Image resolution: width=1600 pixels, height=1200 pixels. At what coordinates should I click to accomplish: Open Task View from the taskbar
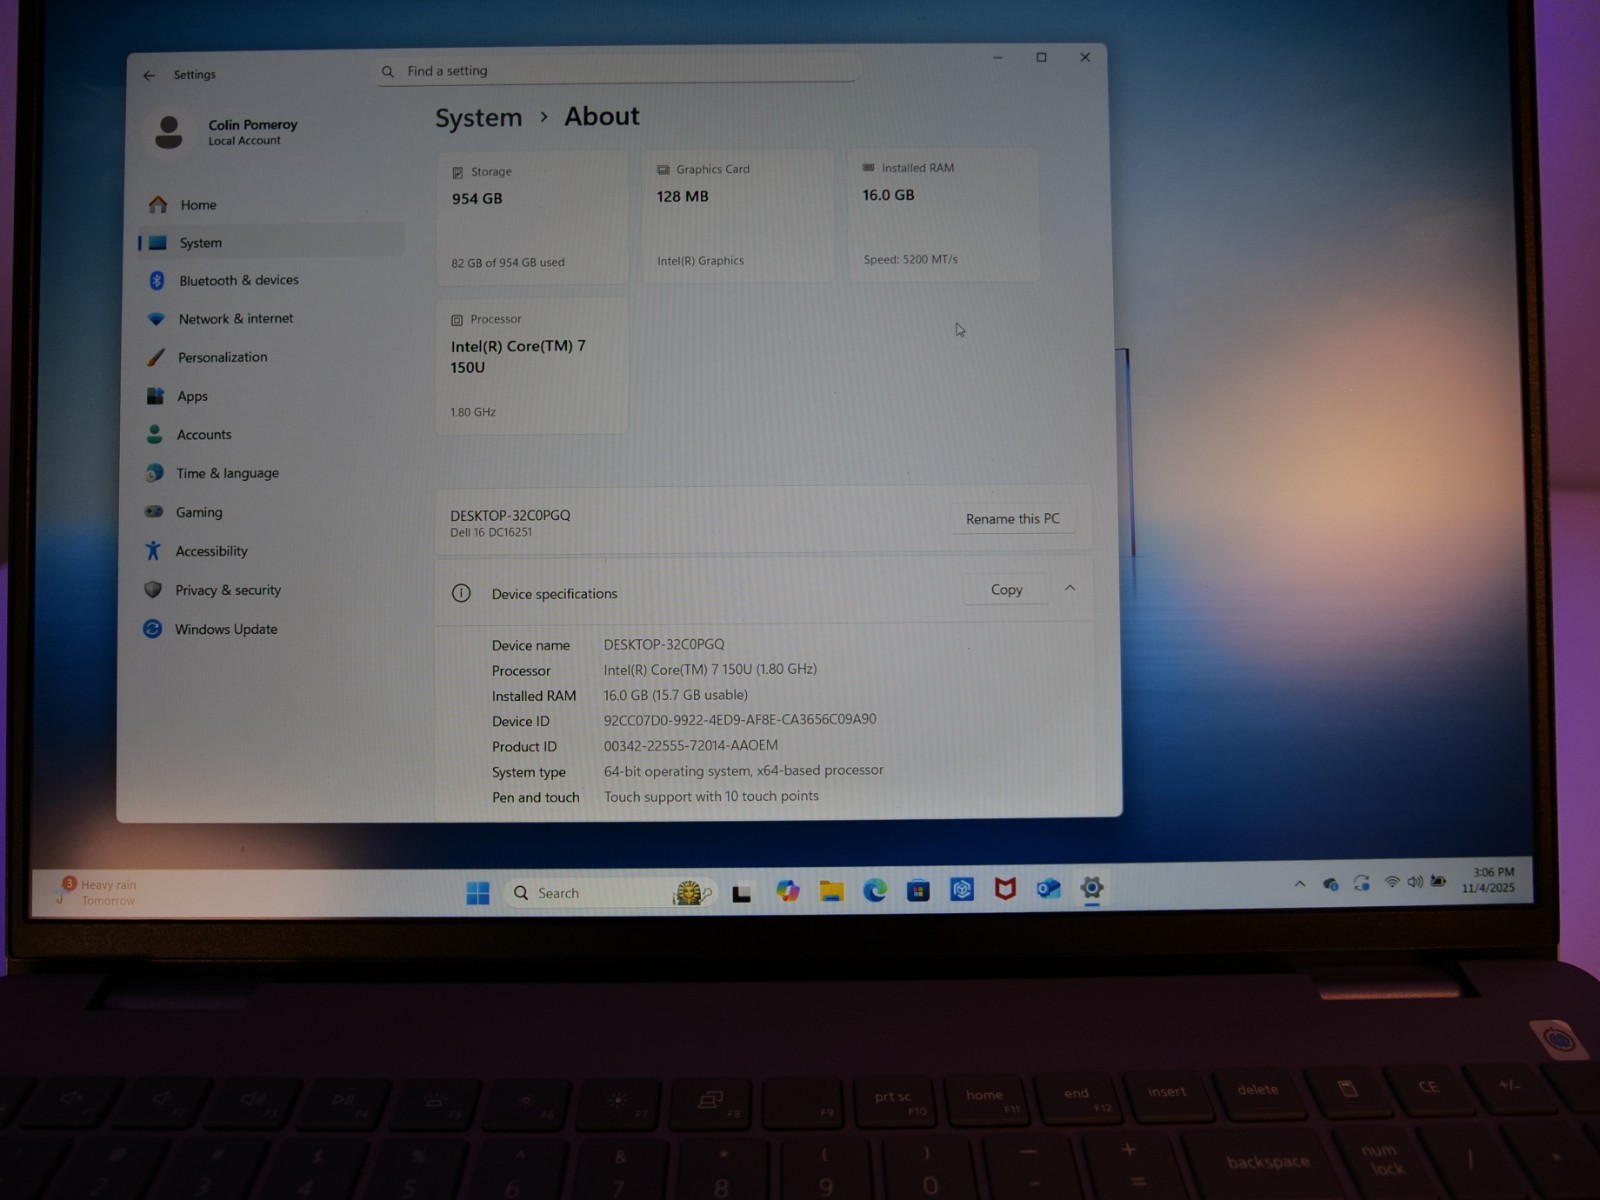742,892
